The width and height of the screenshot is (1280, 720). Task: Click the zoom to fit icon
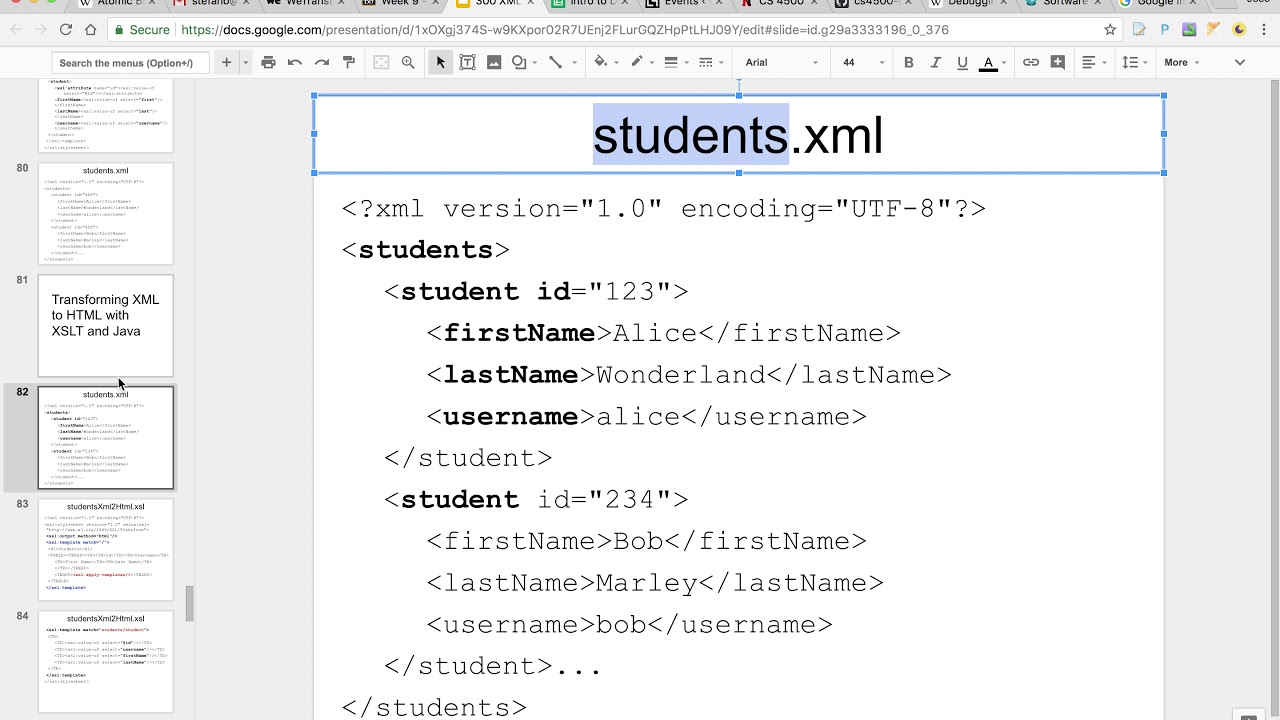(381, 62)
